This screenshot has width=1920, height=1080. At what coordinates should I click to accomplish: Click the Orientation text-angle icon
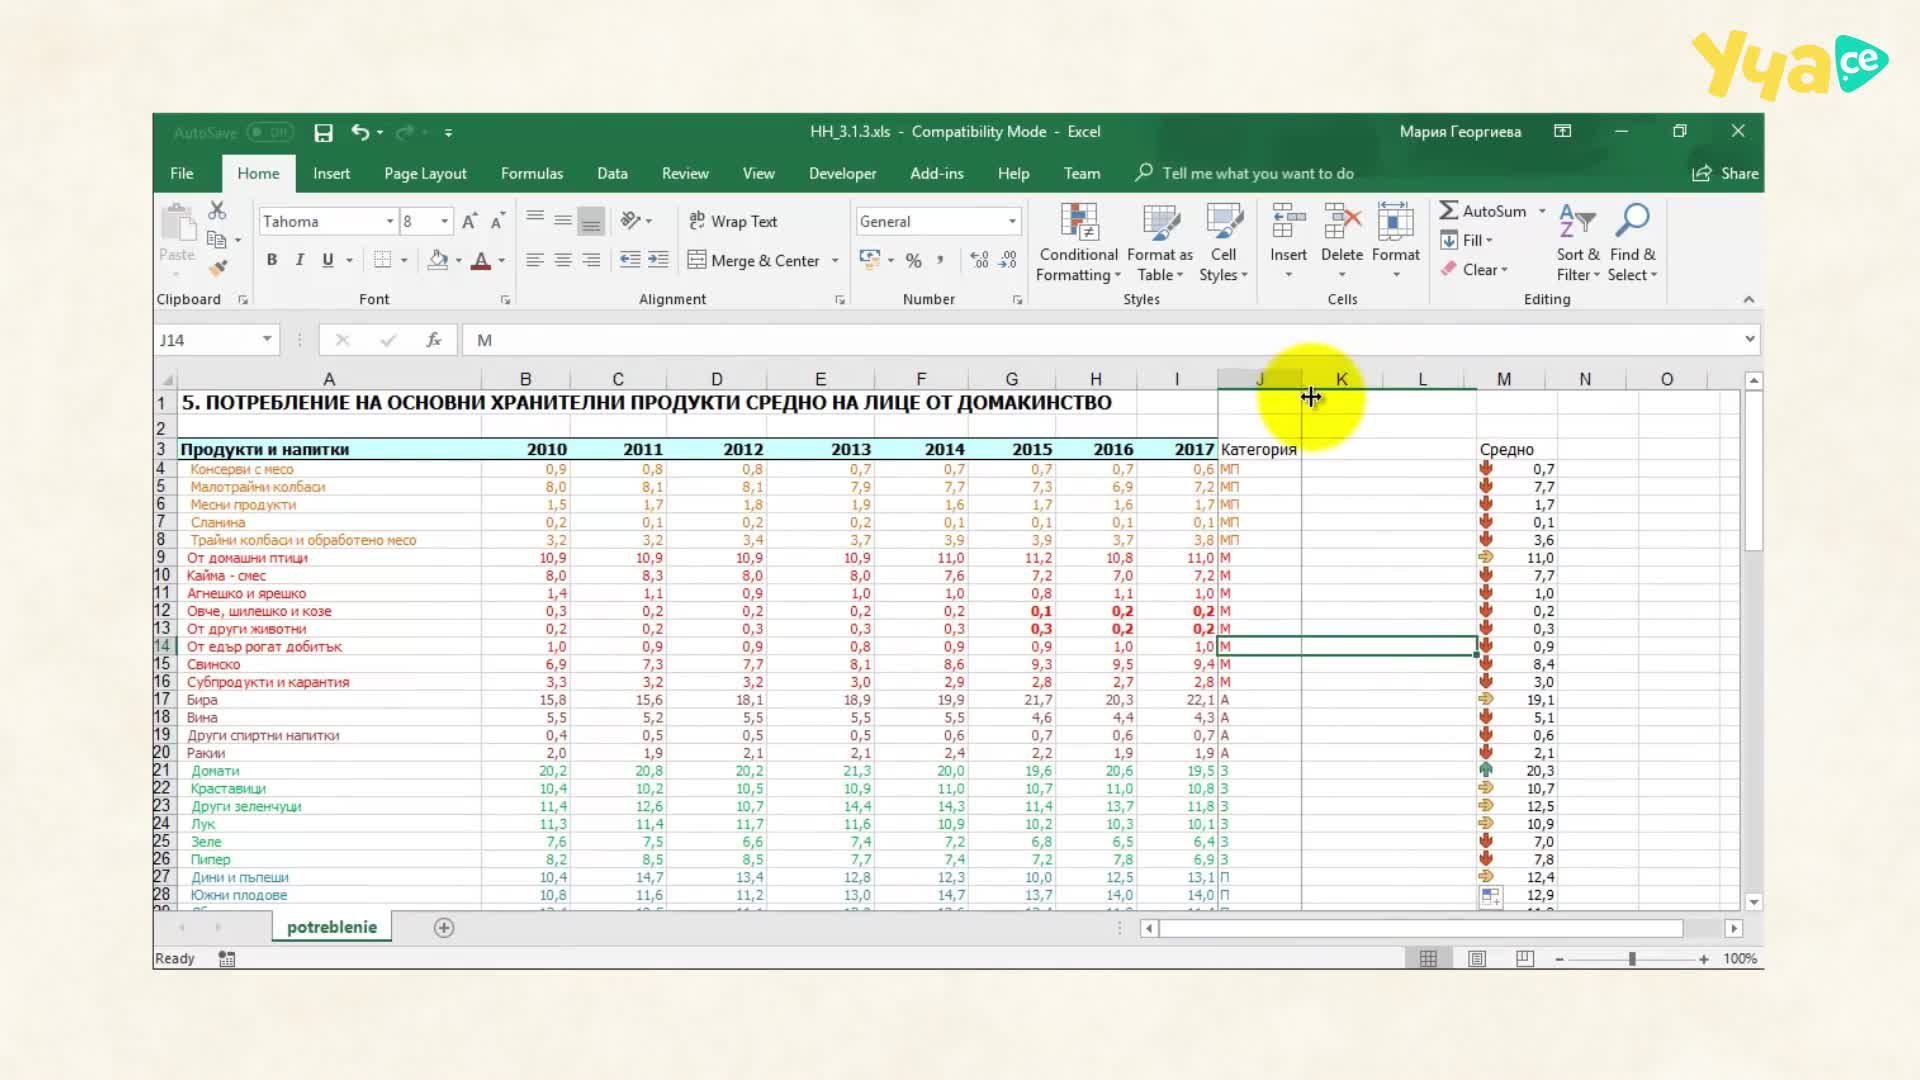(630, 221)
